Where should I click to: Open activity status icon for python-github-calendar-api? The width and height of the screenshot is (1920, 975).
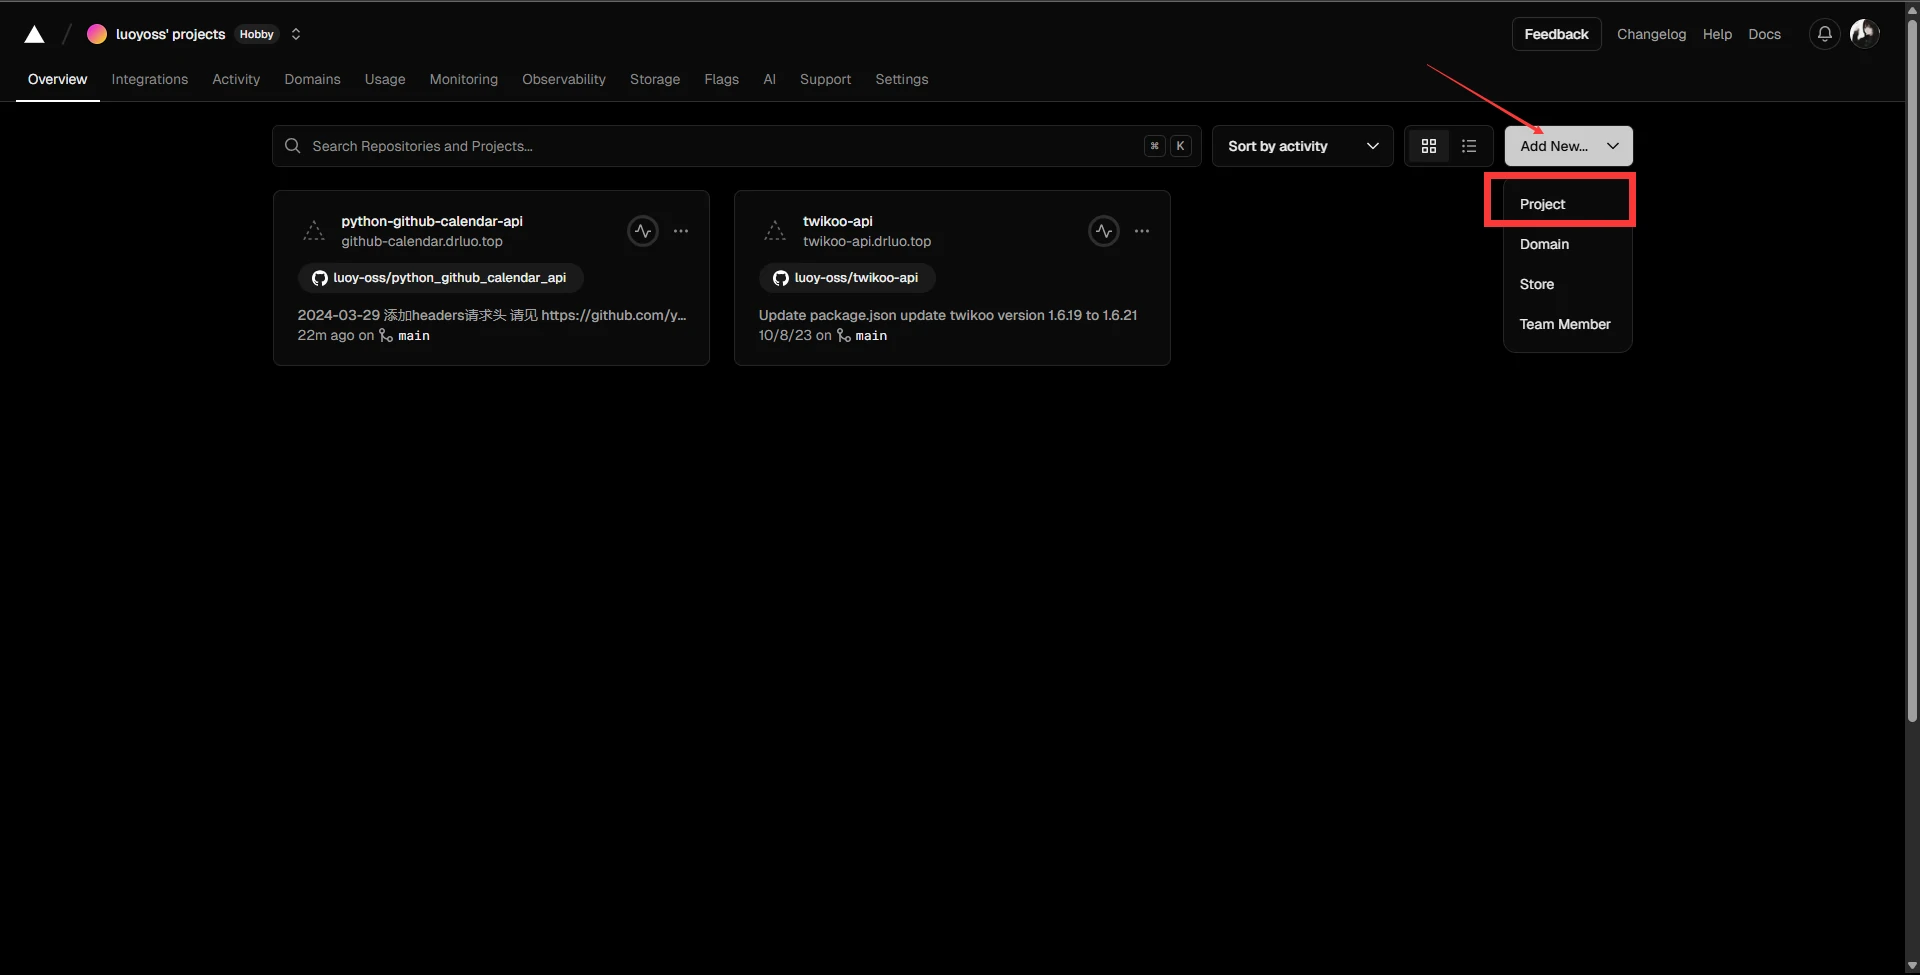[x=643, y=231]
